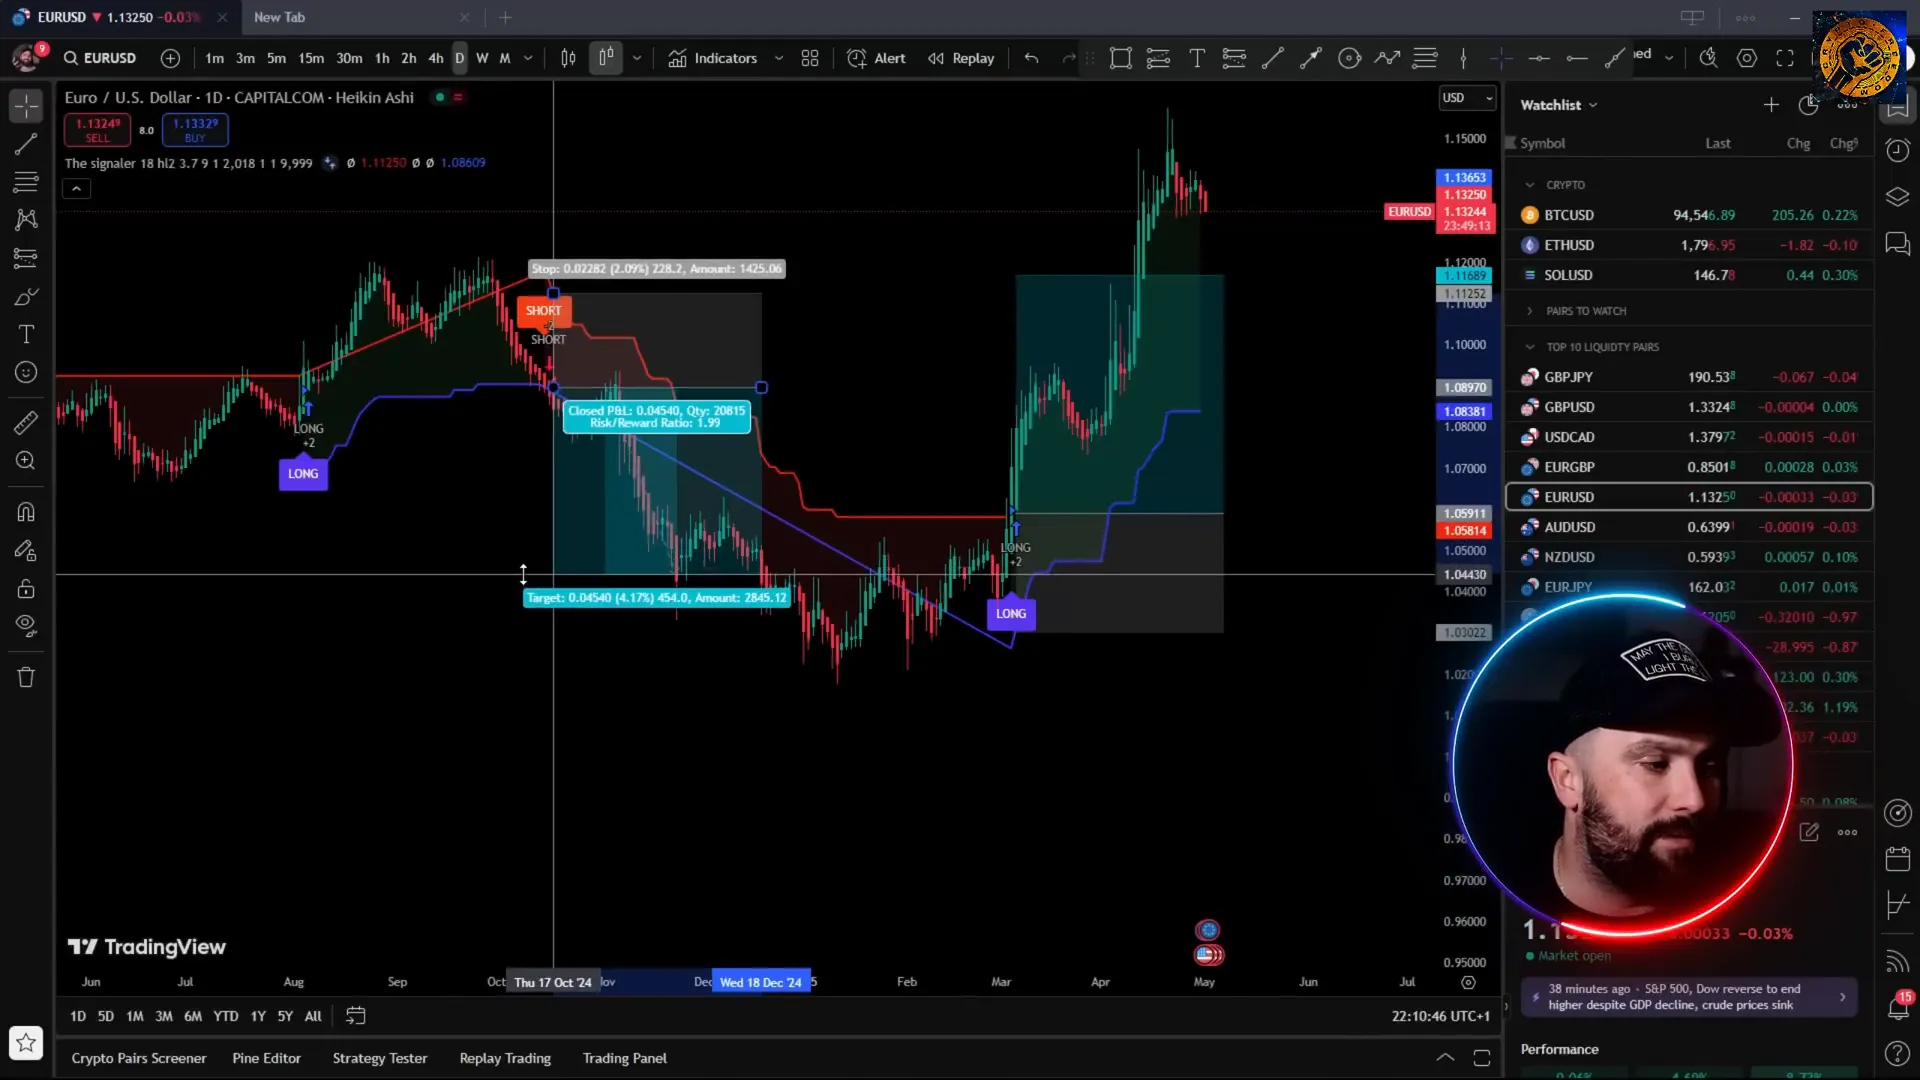This screenshot has width=1920, height=1080.
Task: Expand the timeframe interval dropdown
Action: pyautogui.click(x=528, y=58)
